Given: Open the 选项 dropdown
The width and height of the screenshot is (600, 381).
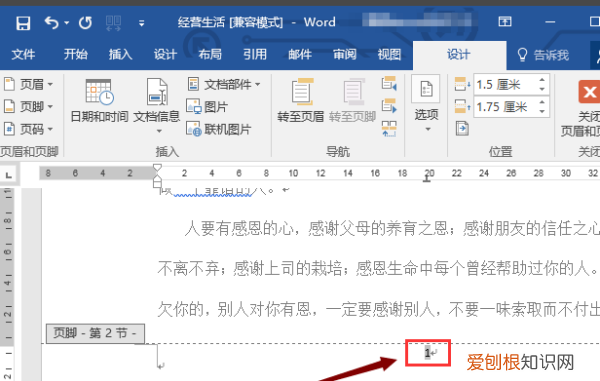Looking at the screenshot, I should 426,103.
